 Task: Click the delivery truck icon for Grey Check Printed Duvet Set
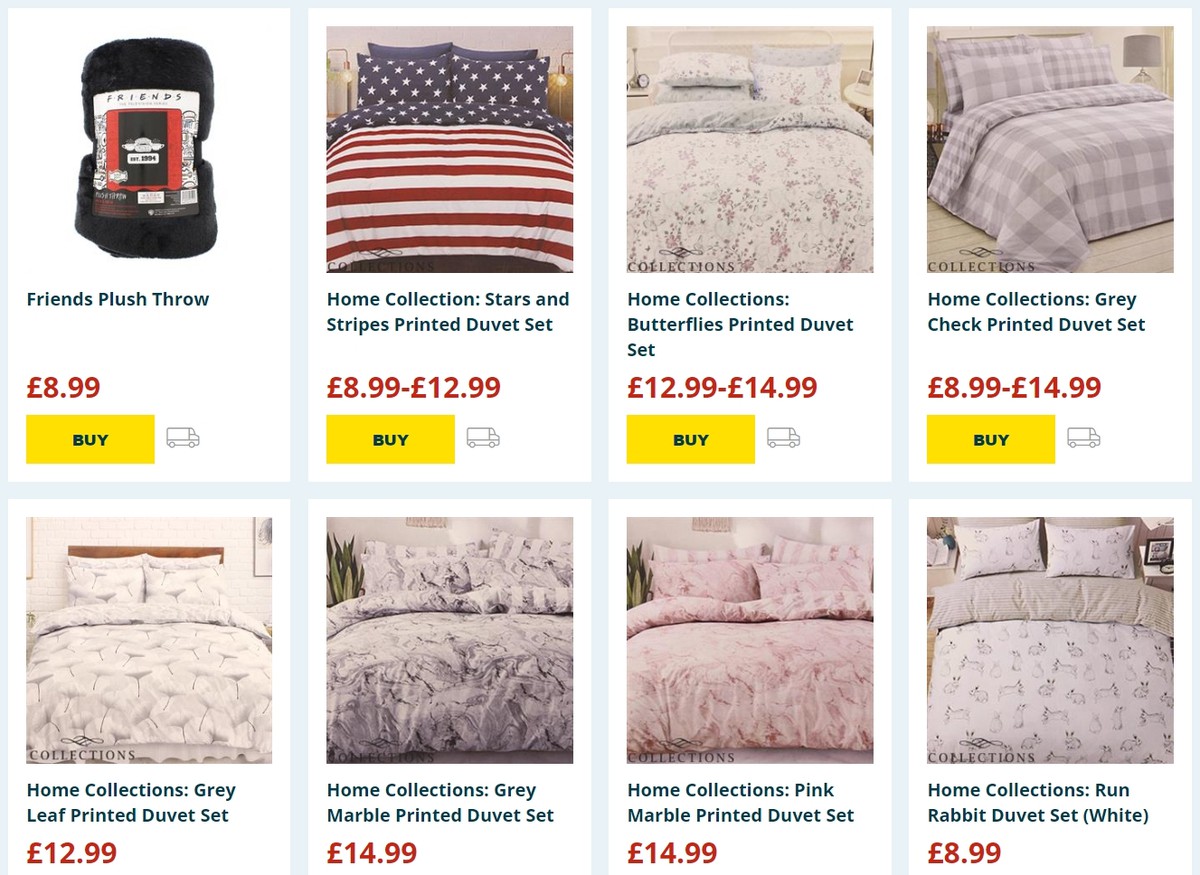coord(1083,437)
